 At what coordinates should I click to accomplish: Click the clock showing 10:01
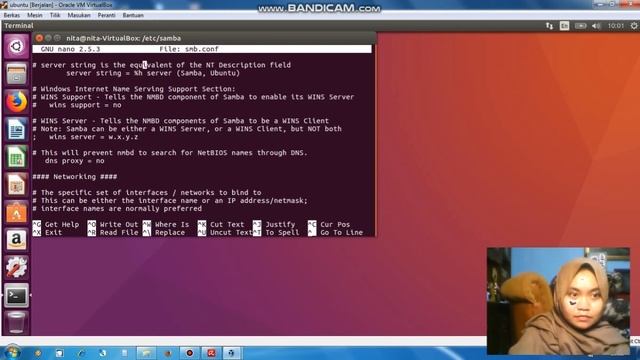pos(616,26)
